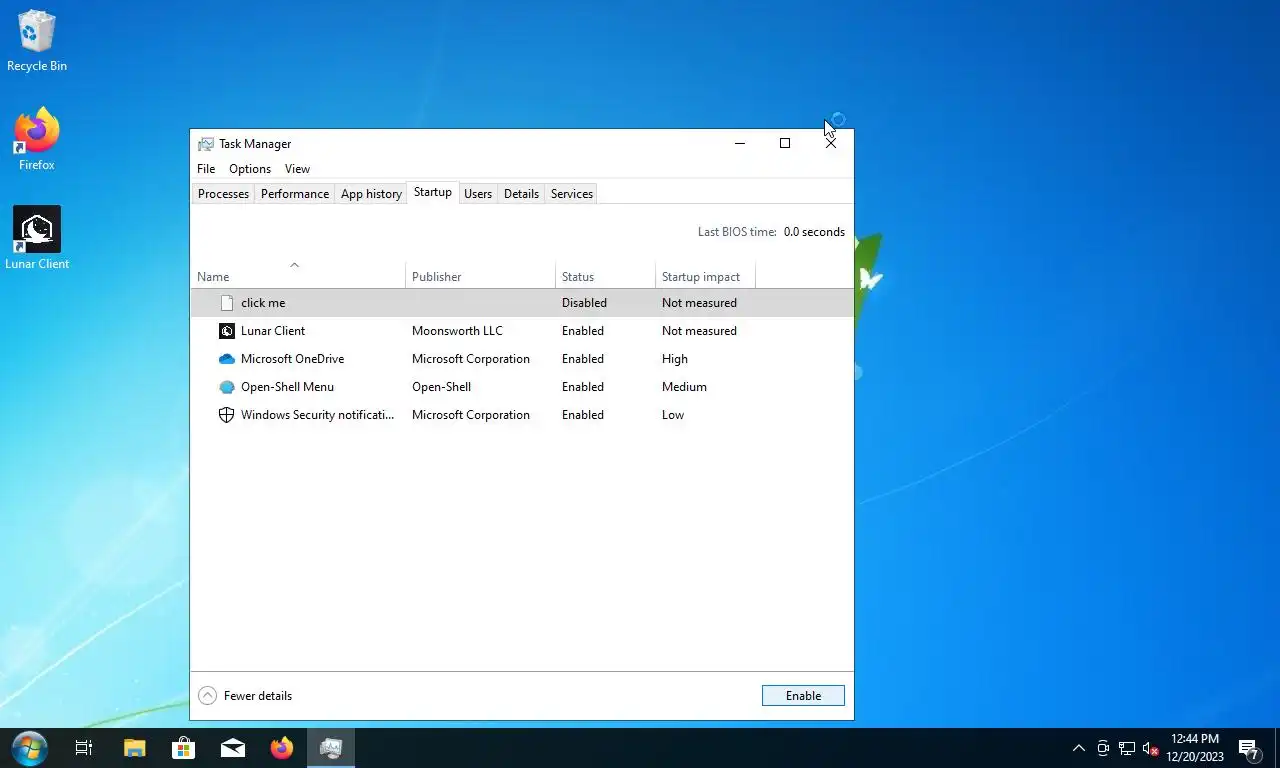Switch to the Users tab
Screen dimensions: 1280x768
[478, 194]
